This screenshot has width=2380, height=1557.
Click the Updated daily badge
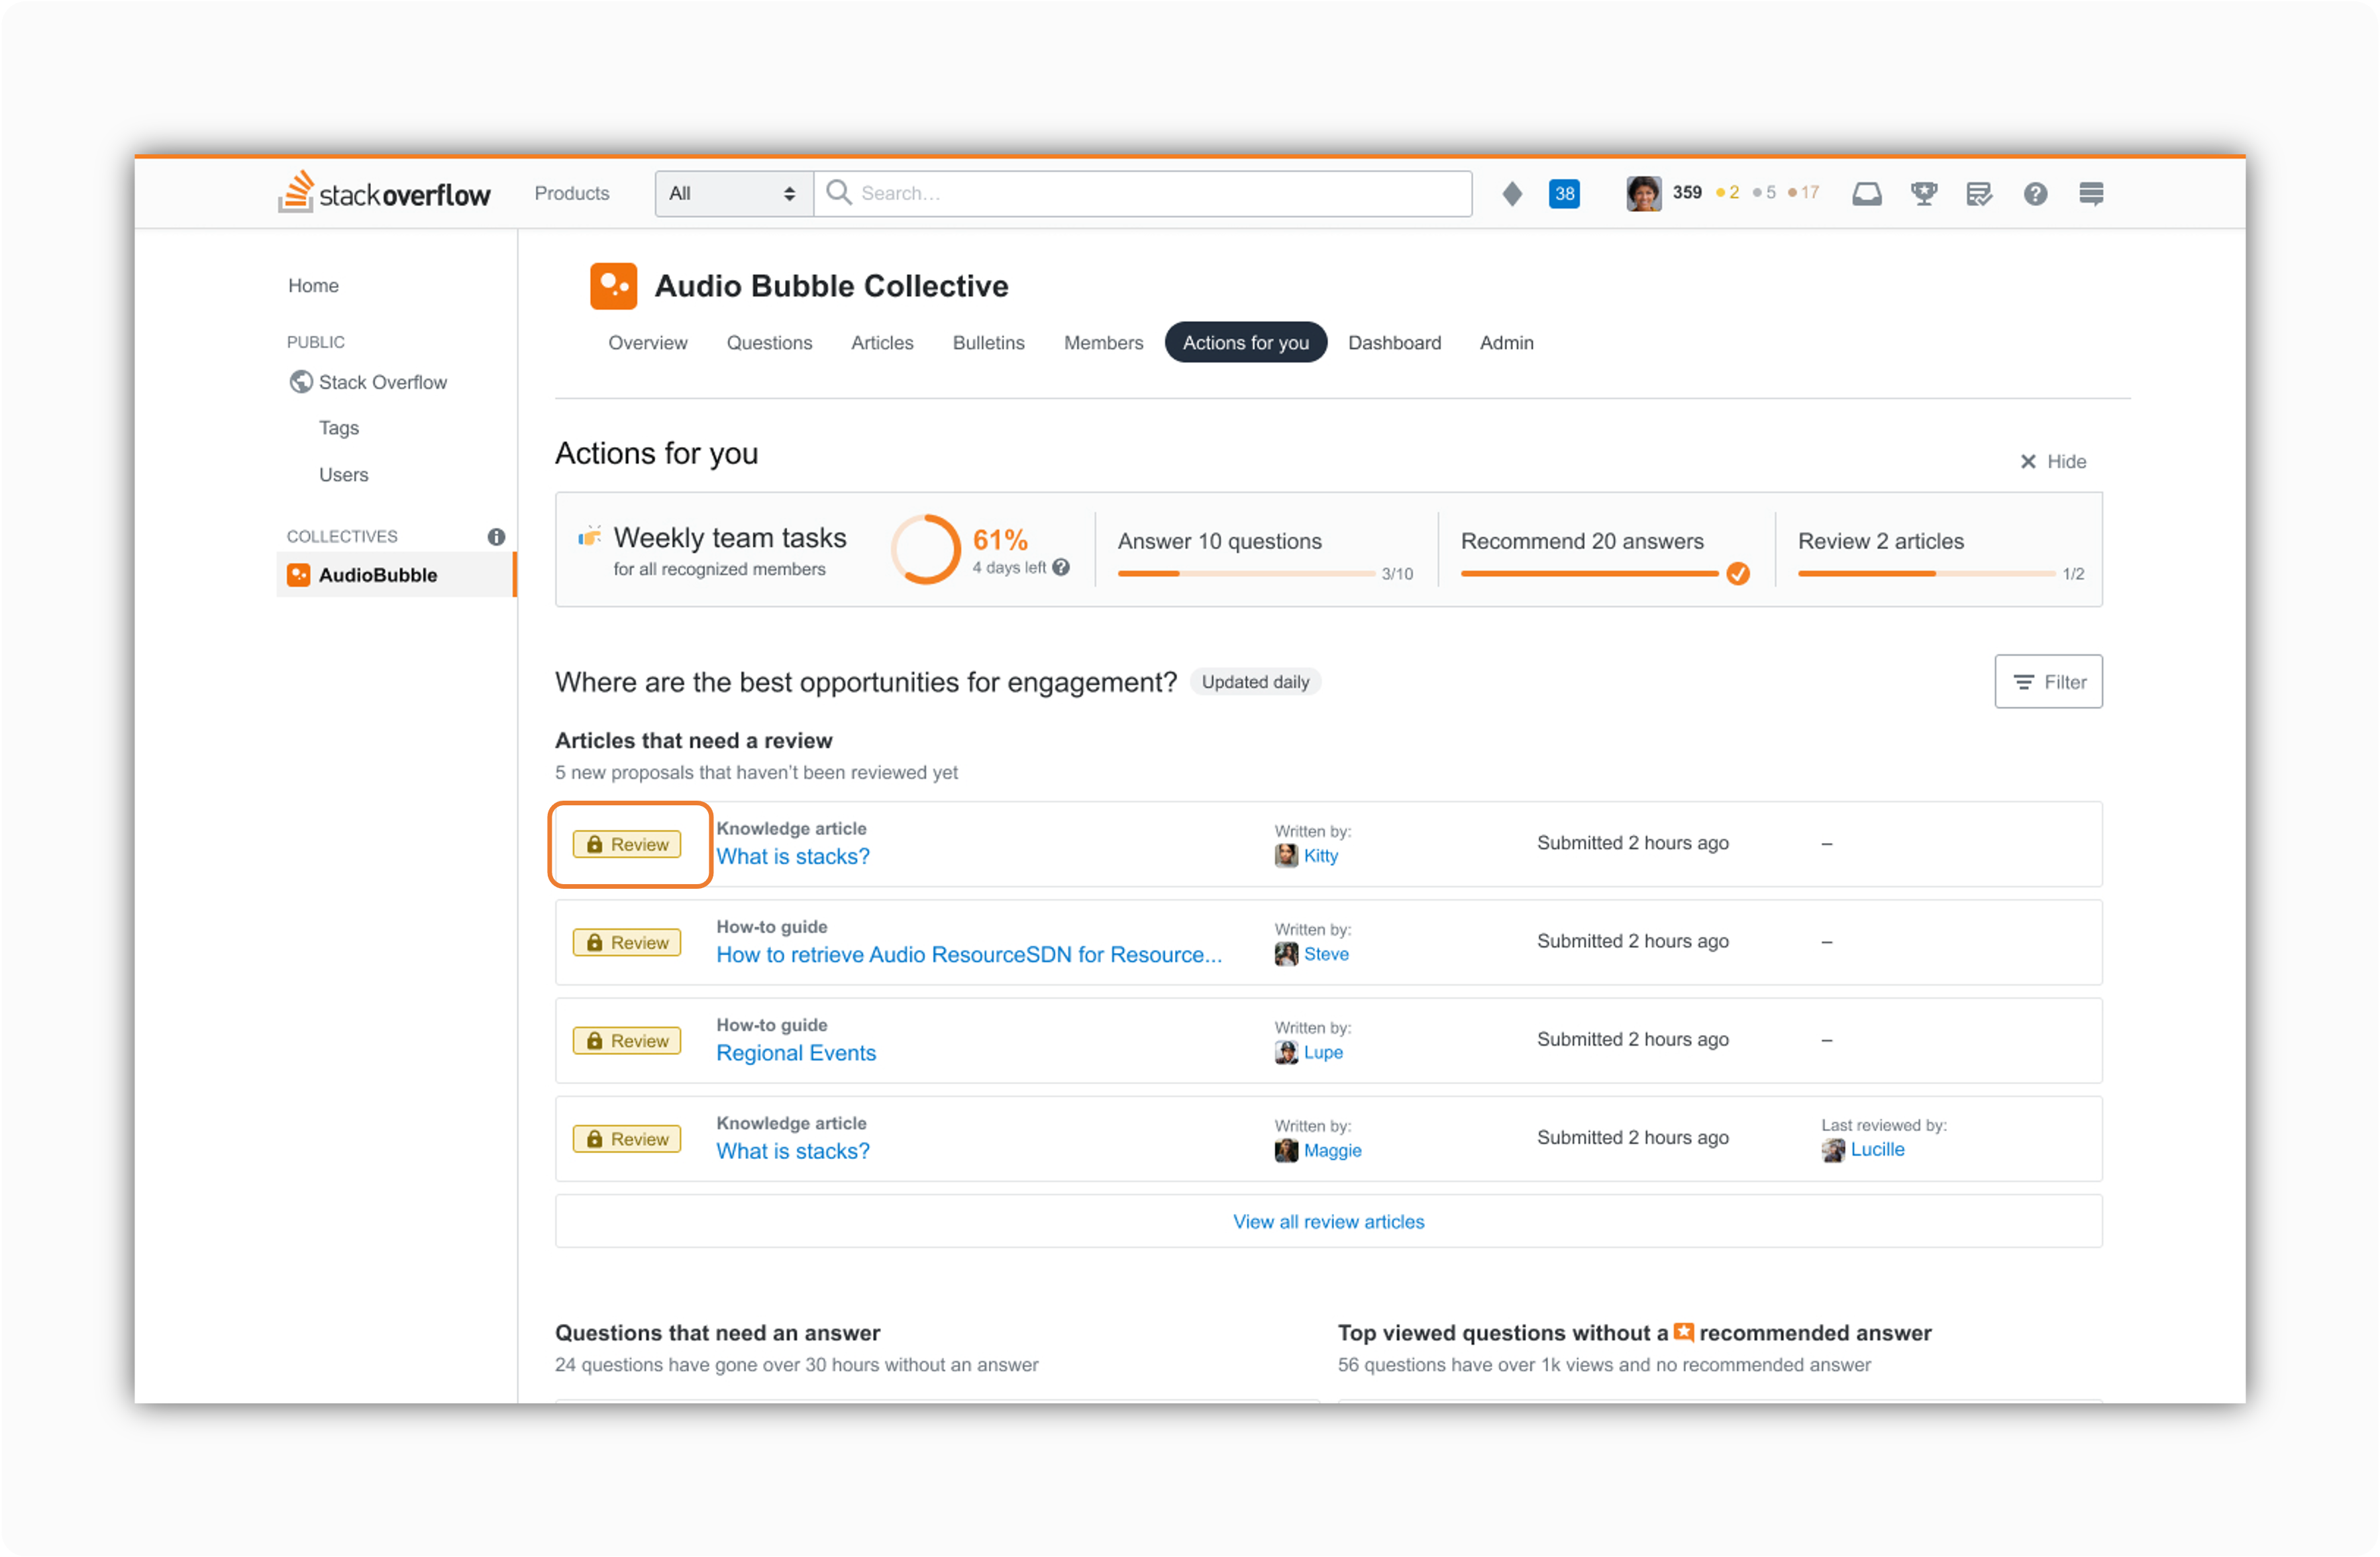click(x=1255, y=682)
